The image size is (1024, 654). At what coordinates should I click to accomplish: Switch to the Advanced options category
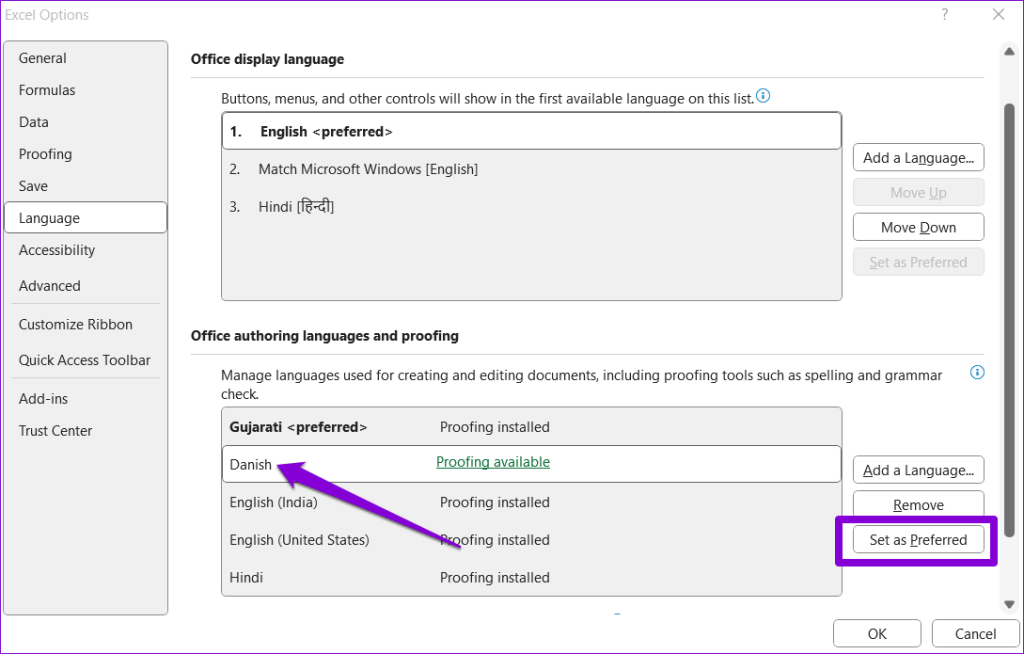[x=50, y=286]
